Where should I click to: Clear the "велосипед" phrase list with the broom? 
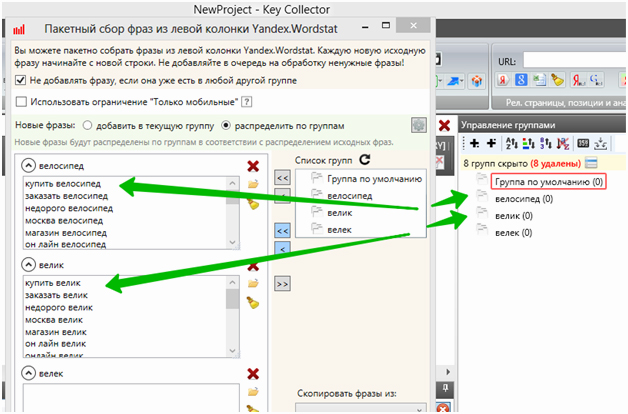253,203
